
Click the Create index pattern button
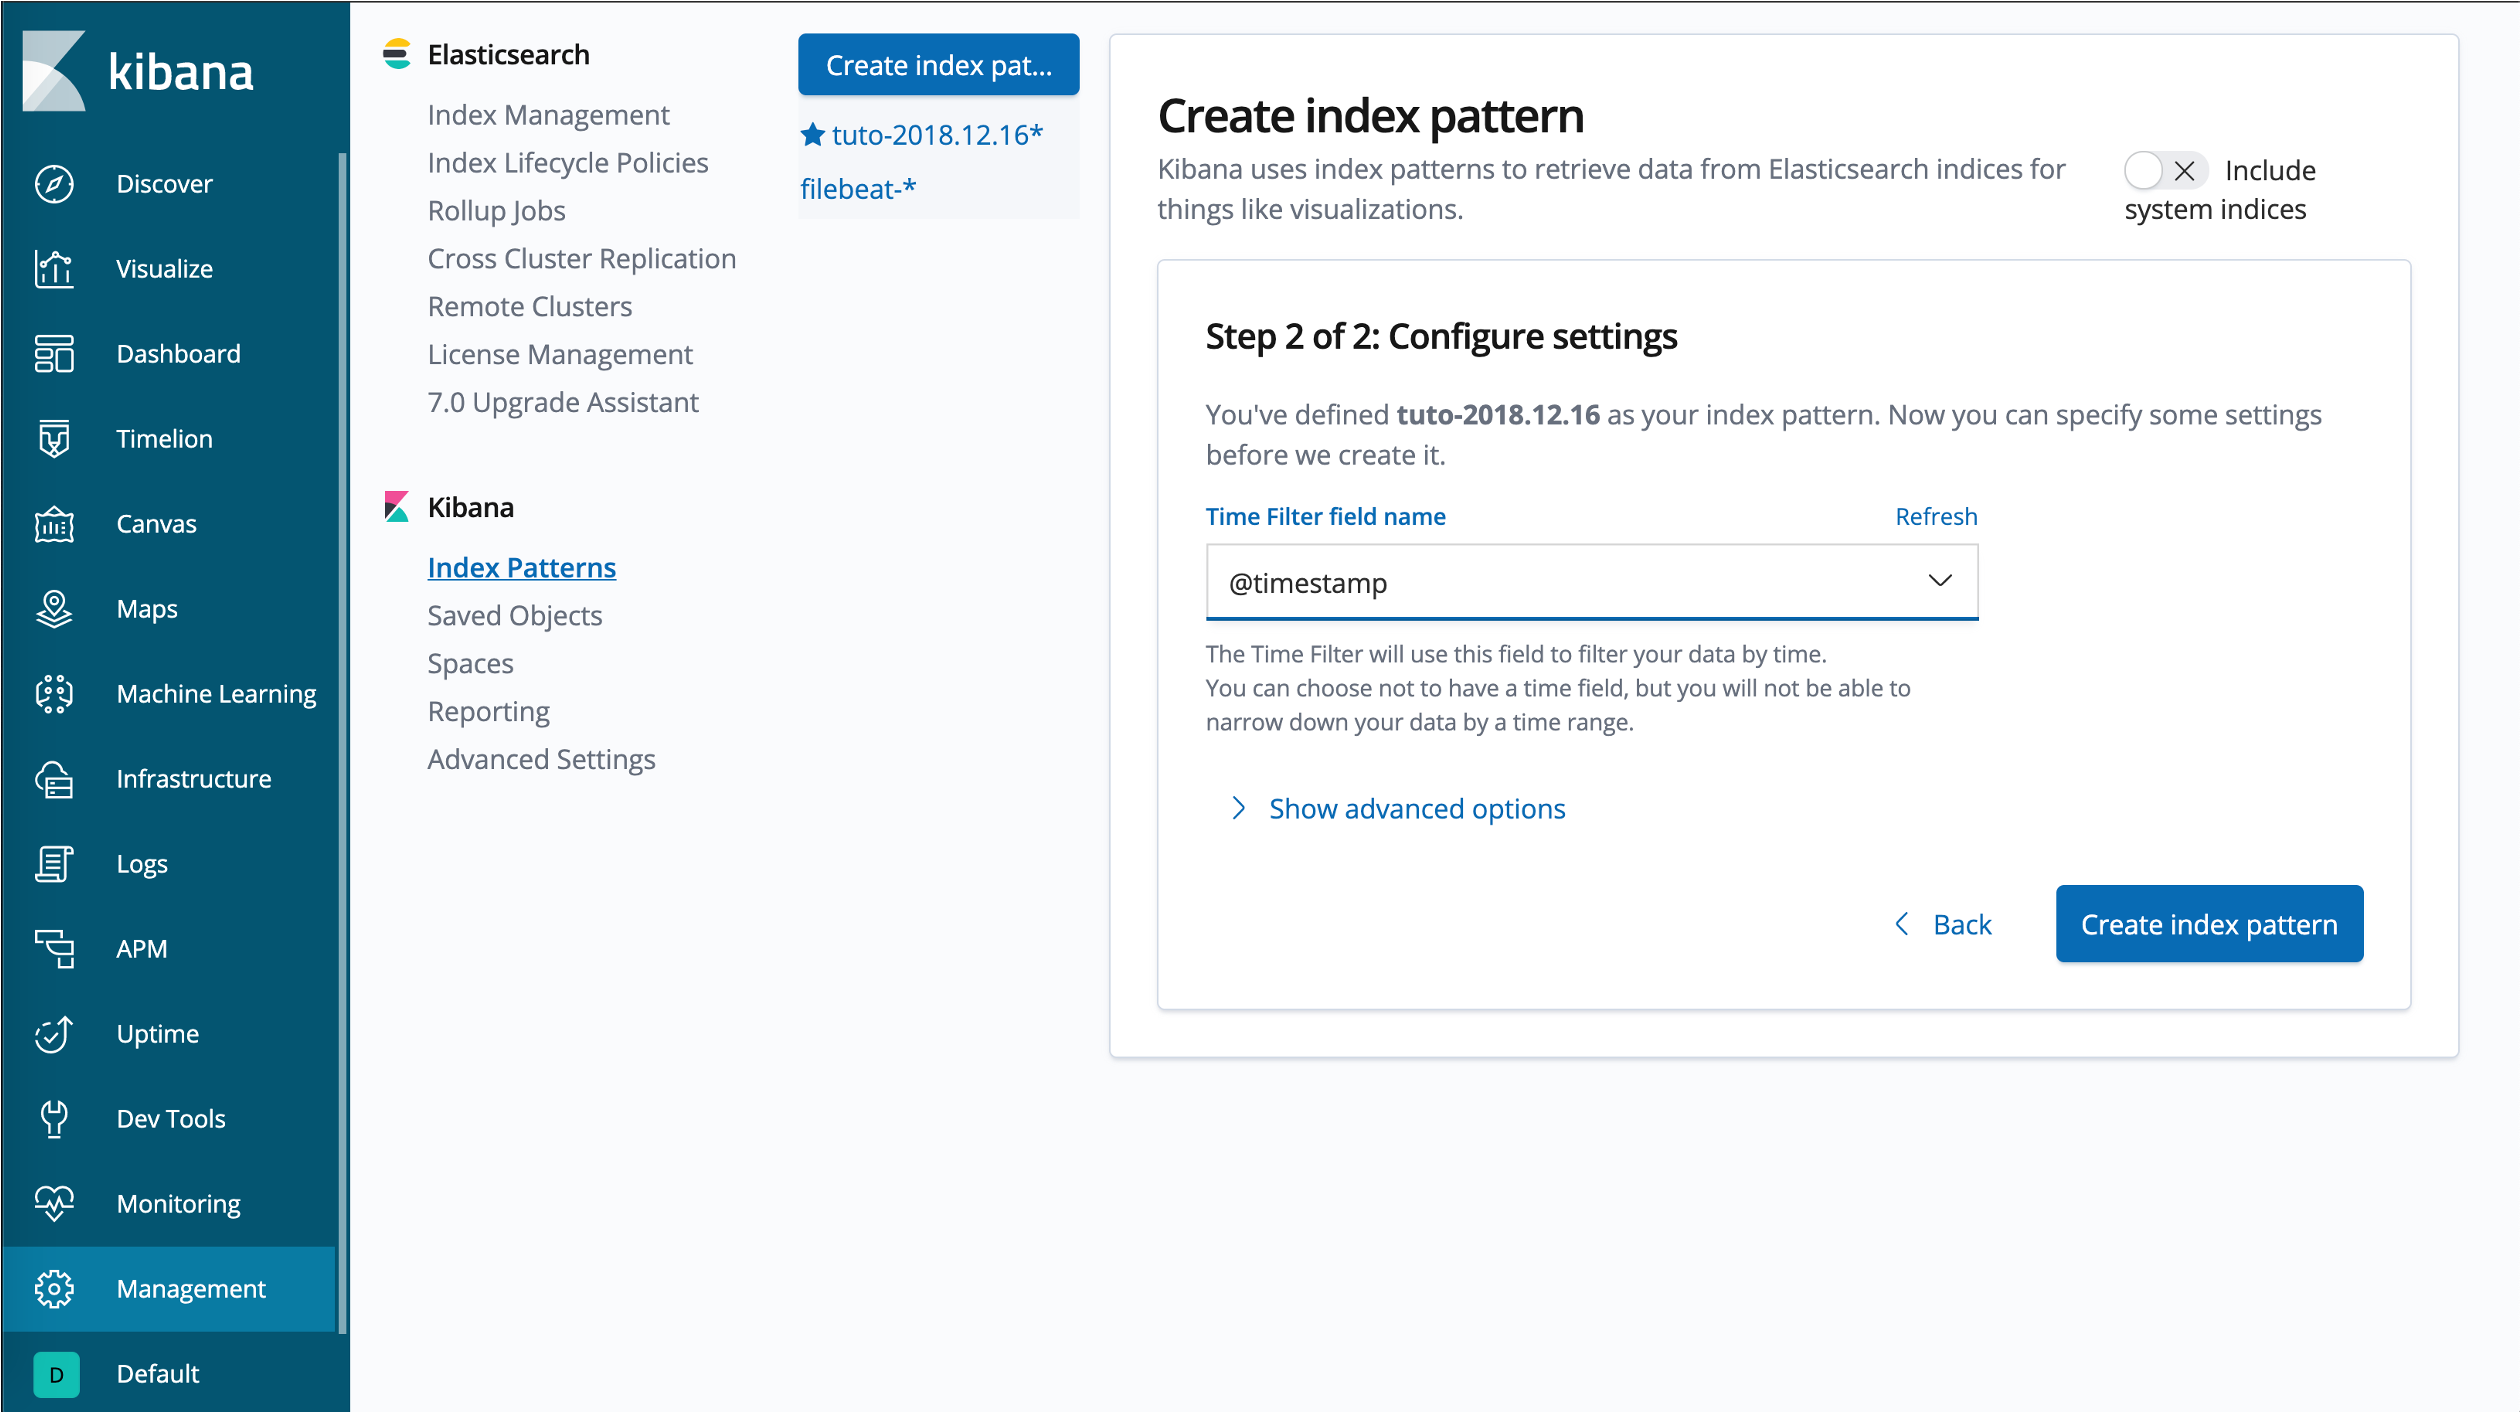(x=2208, y=924)
